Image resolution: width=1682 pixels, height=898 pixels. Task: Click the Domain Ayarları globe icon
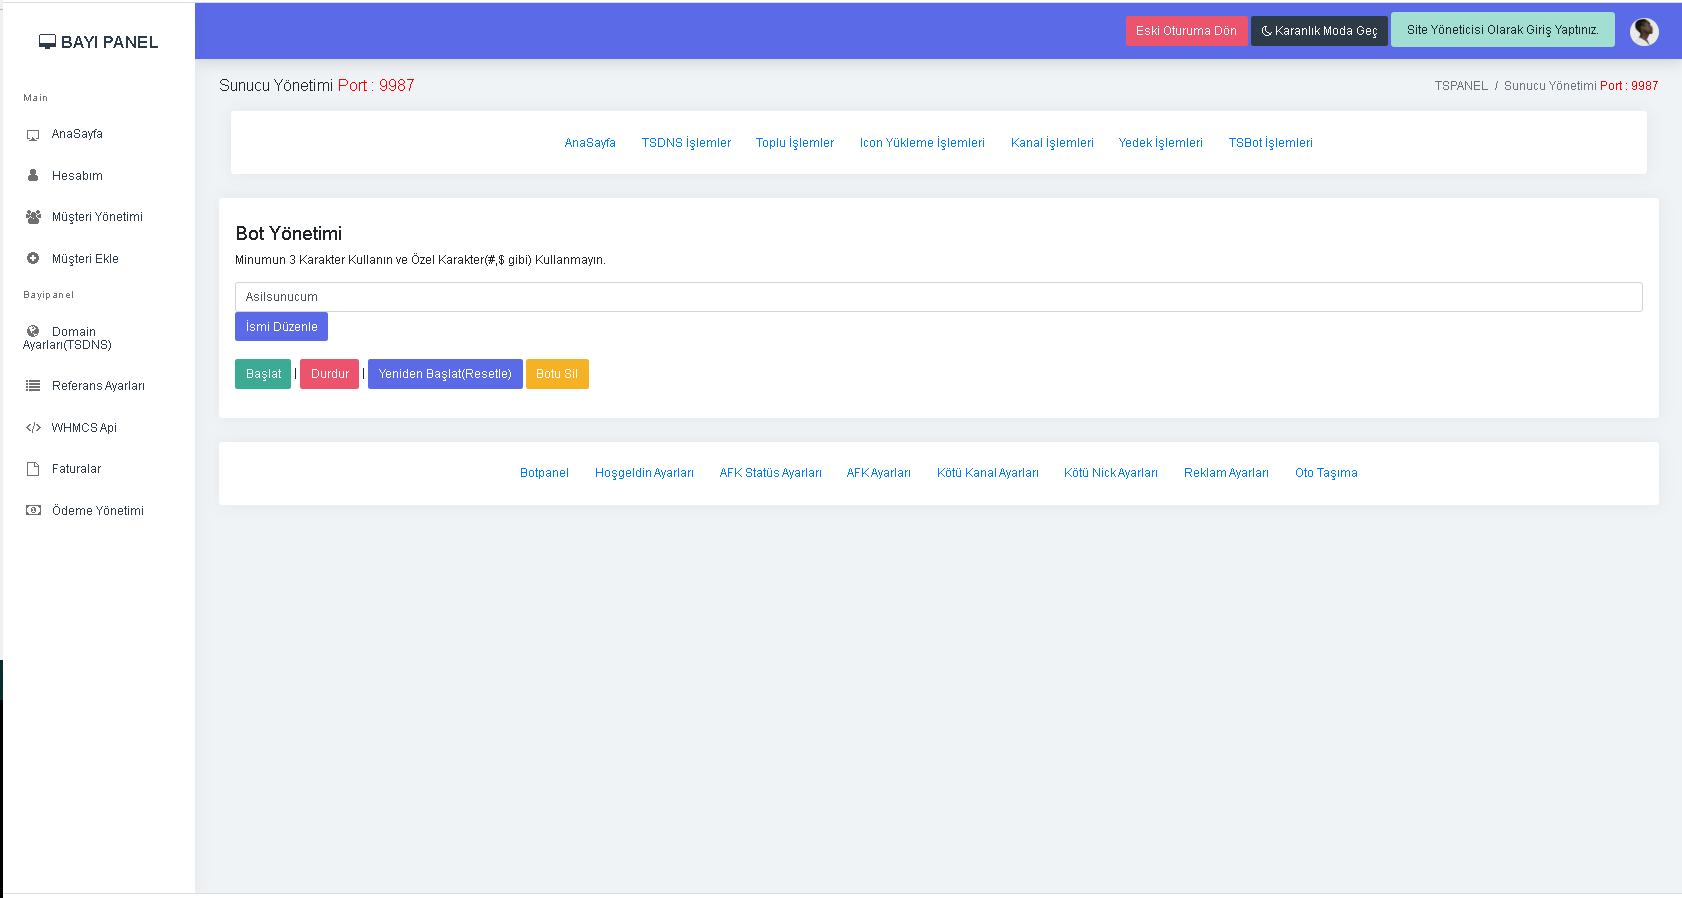[x=33, y=331]
